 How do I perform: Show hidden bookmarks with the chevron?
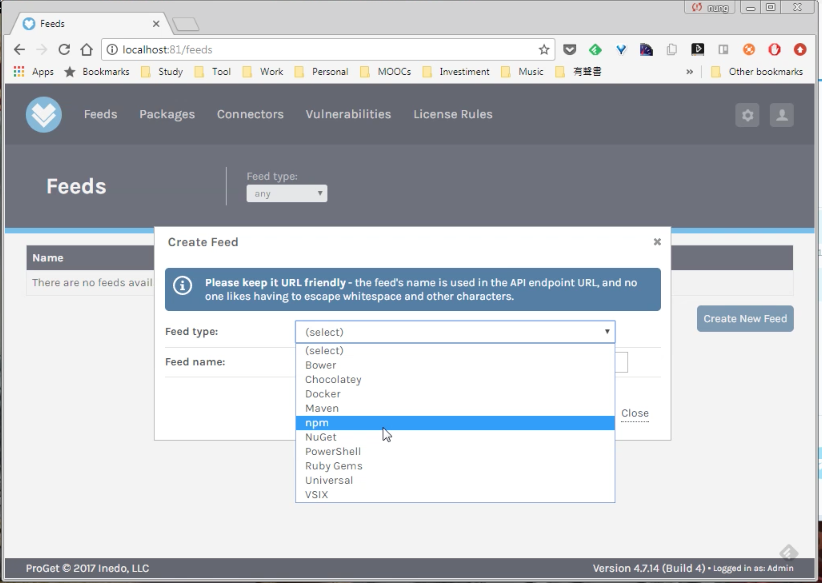pos(689,72)
